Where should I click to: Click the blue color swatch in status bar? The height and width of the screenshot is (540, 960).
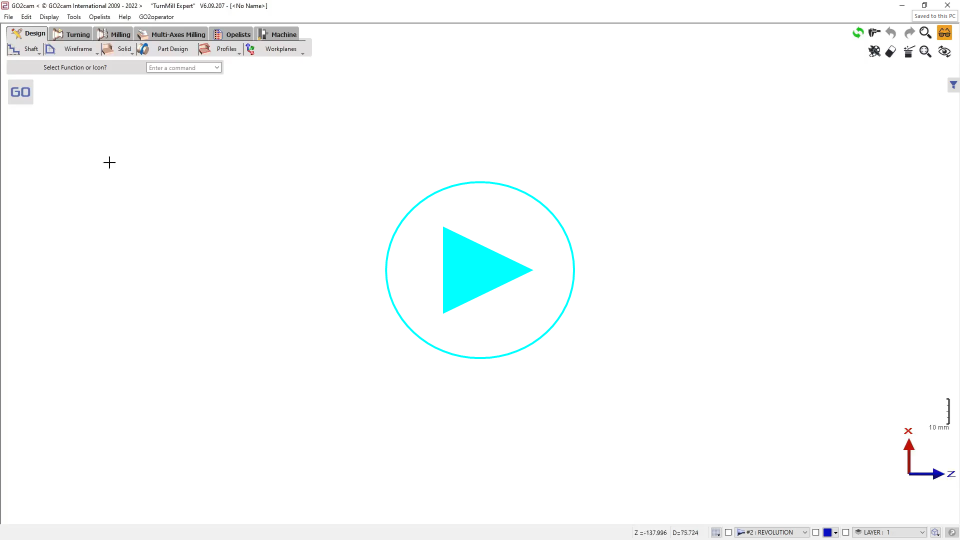point(827,533)
